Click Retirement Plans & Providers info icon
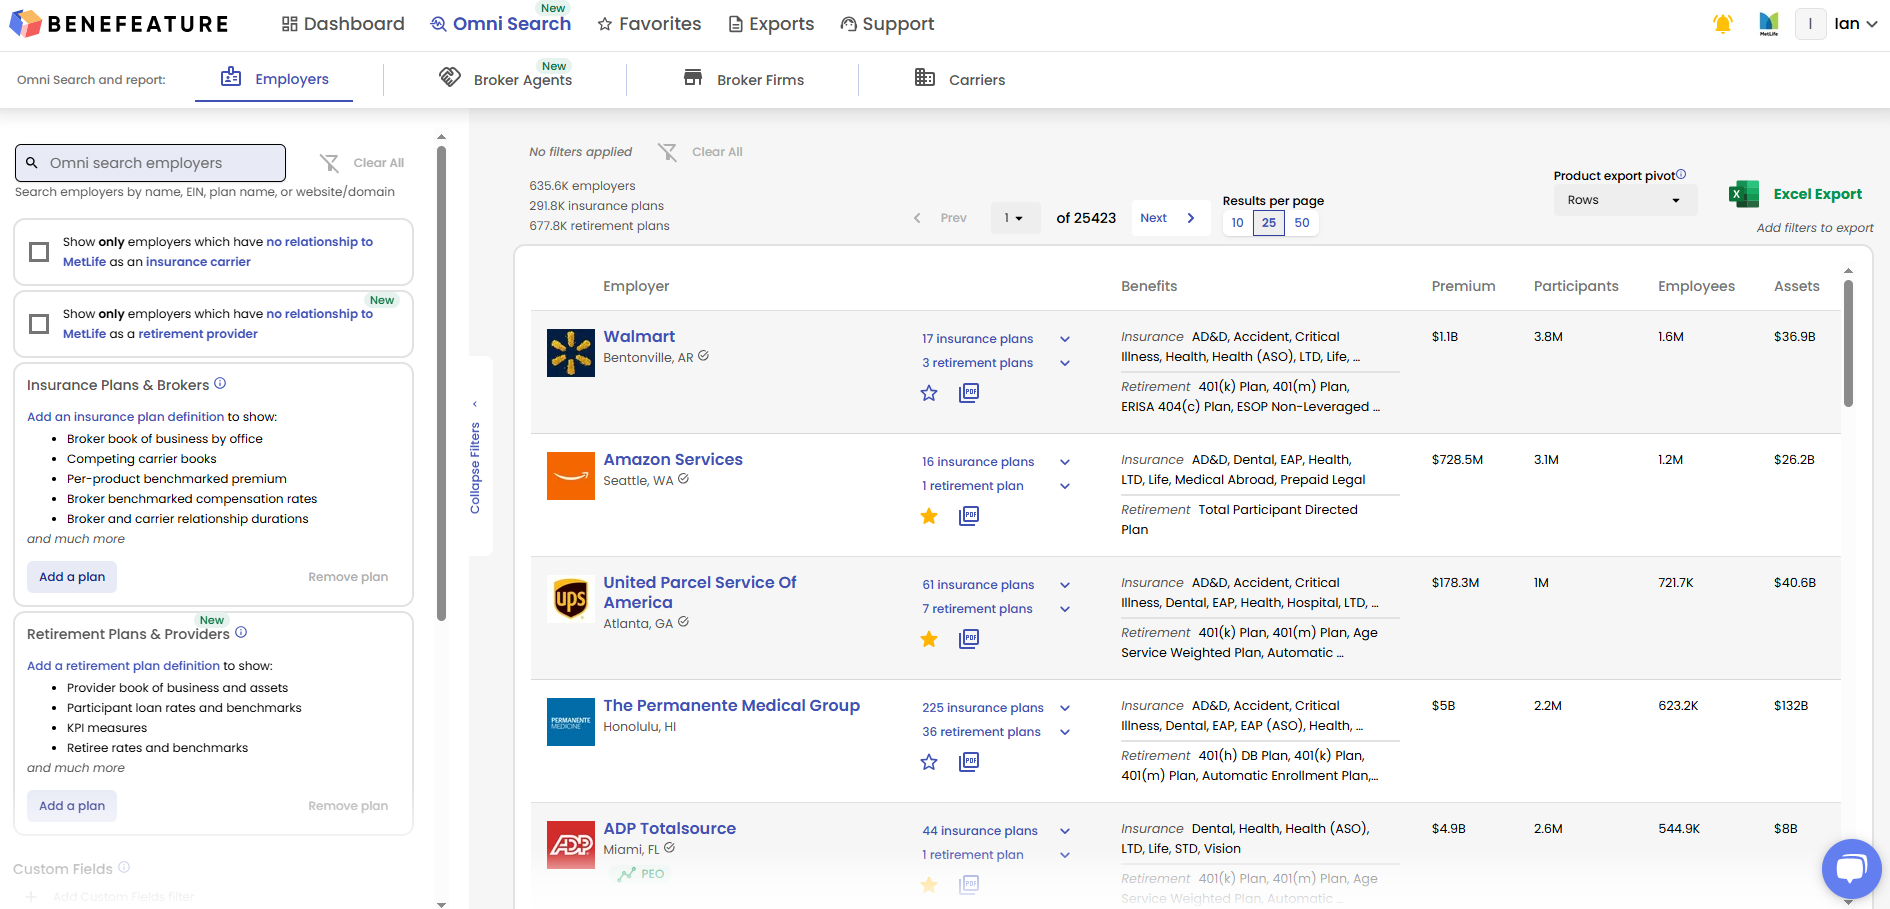Viewport: 1890px width, 909px height. (241, 632)
